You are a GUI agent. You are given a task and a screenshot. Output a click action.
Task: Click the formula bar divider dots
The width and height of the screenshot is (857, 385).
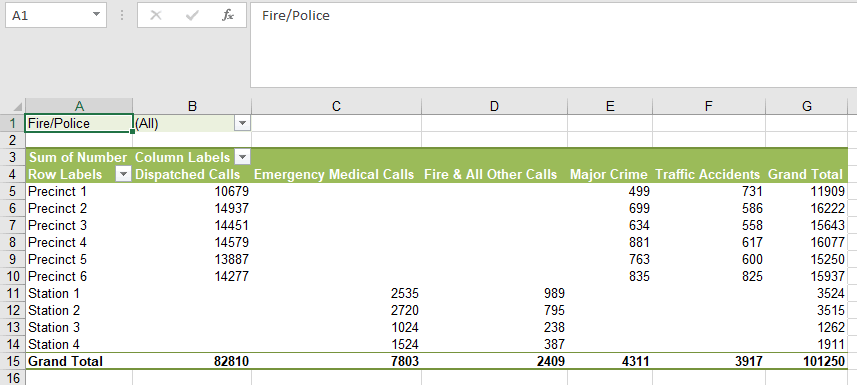pyautogui.click(x=122, y=15)
